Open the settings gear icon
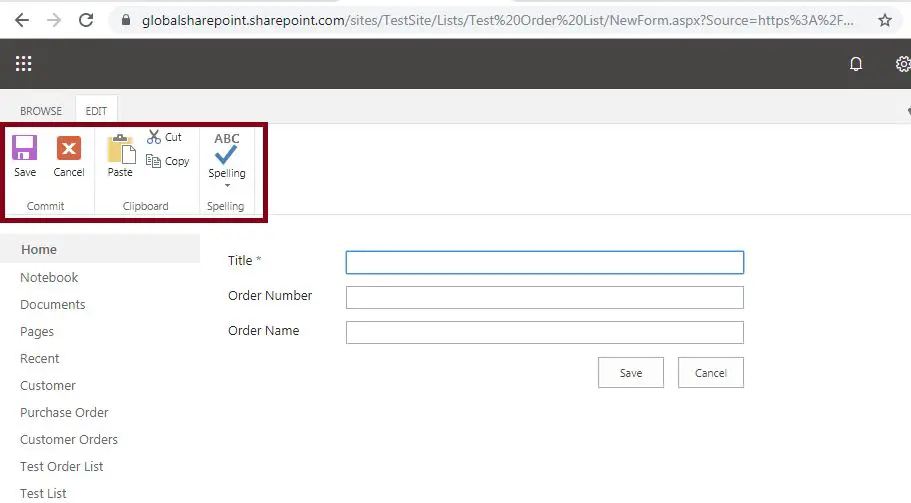Screen dimensions: 911x503 tap(903, 63)
